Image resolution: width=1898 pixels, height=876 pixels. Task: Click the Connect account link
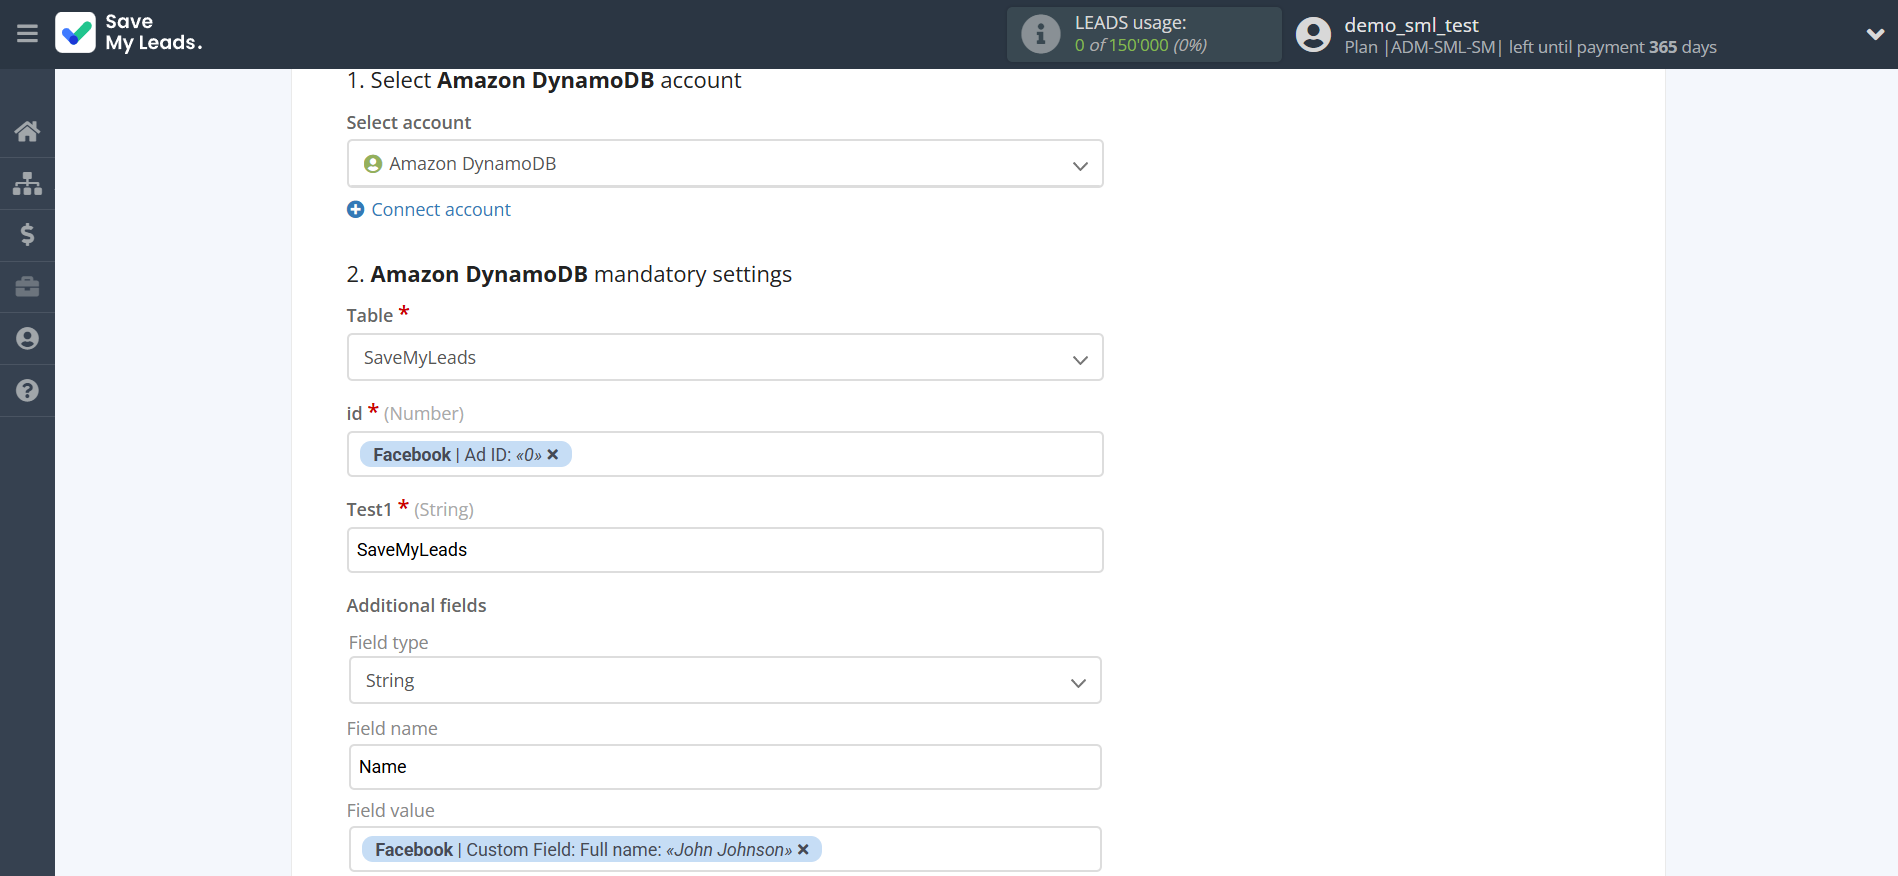click(x=440, y=210)
